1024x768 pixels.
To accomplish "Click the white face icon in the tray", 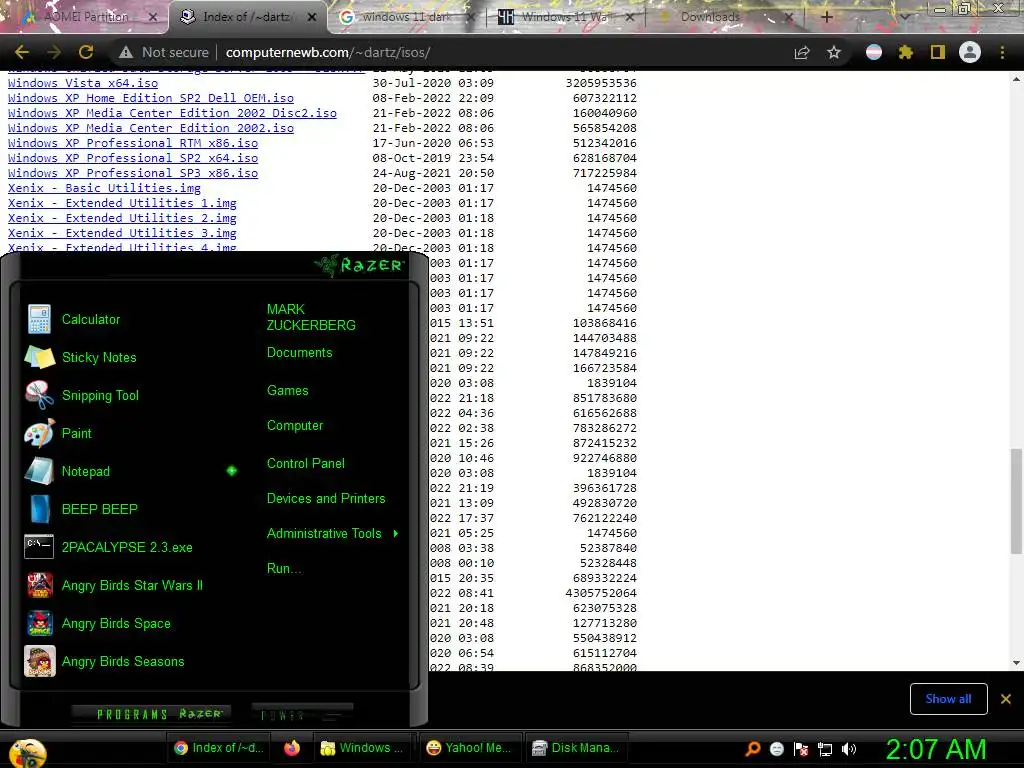I will point(776,749).
